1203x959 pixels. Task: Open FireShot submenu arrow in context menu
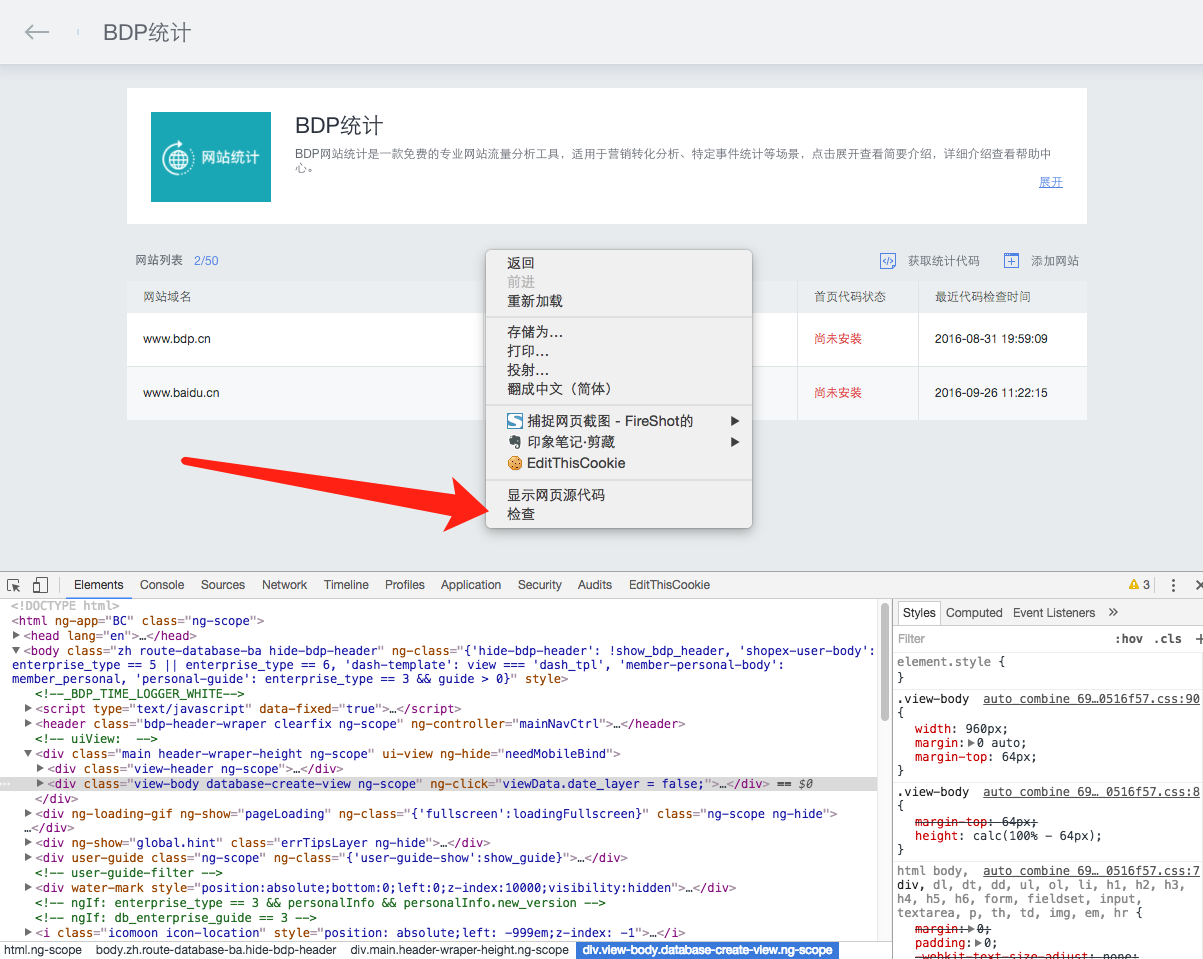coord(735,421)
